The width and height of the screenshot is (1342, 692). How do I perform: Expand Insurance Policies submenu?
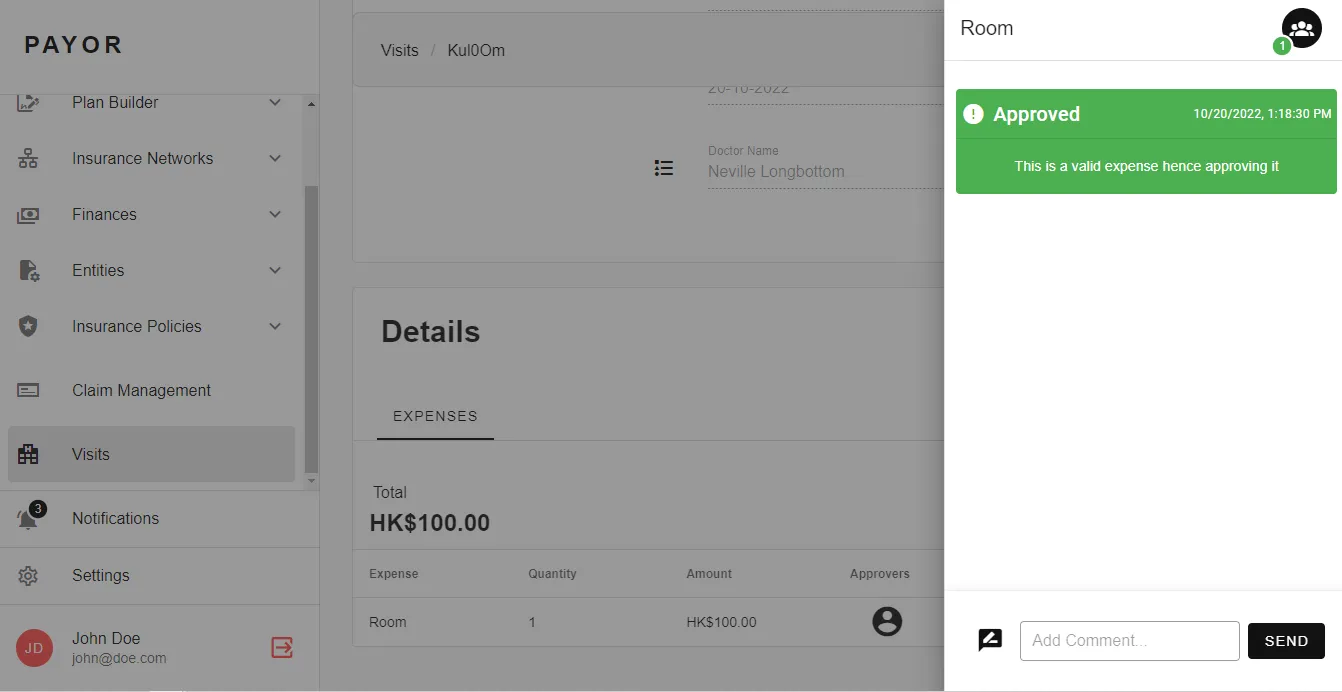(x=275, y=326)
